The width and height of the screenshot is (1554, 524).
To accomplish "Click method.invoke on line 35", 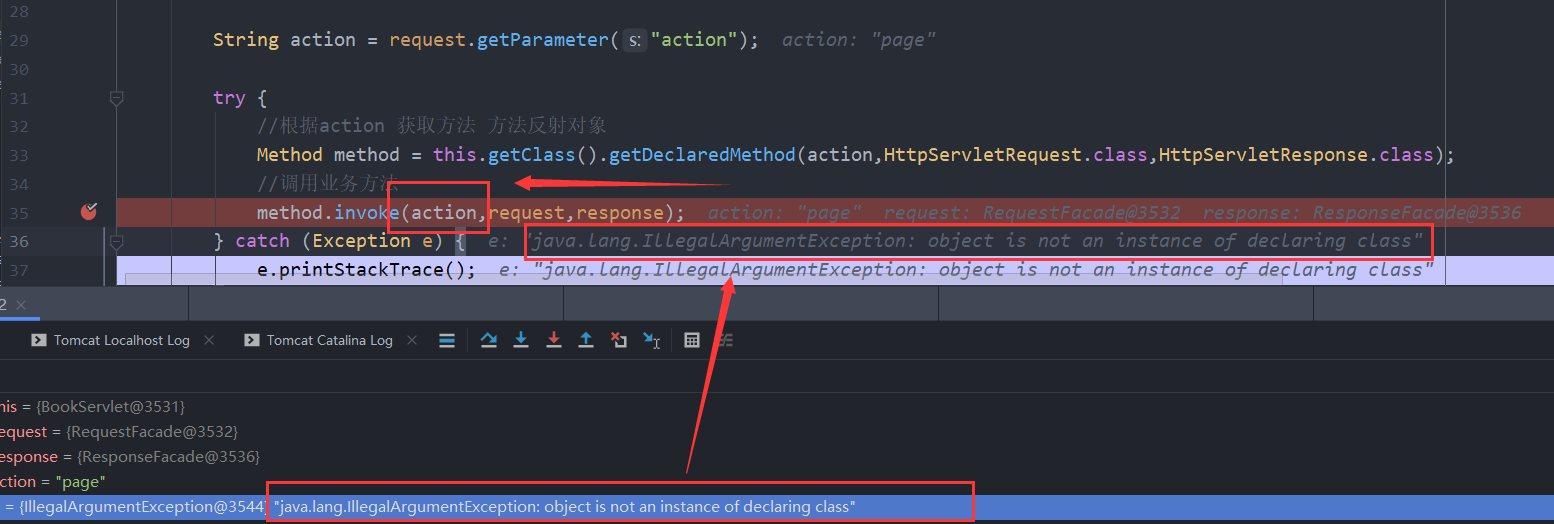I will (328, 212).
